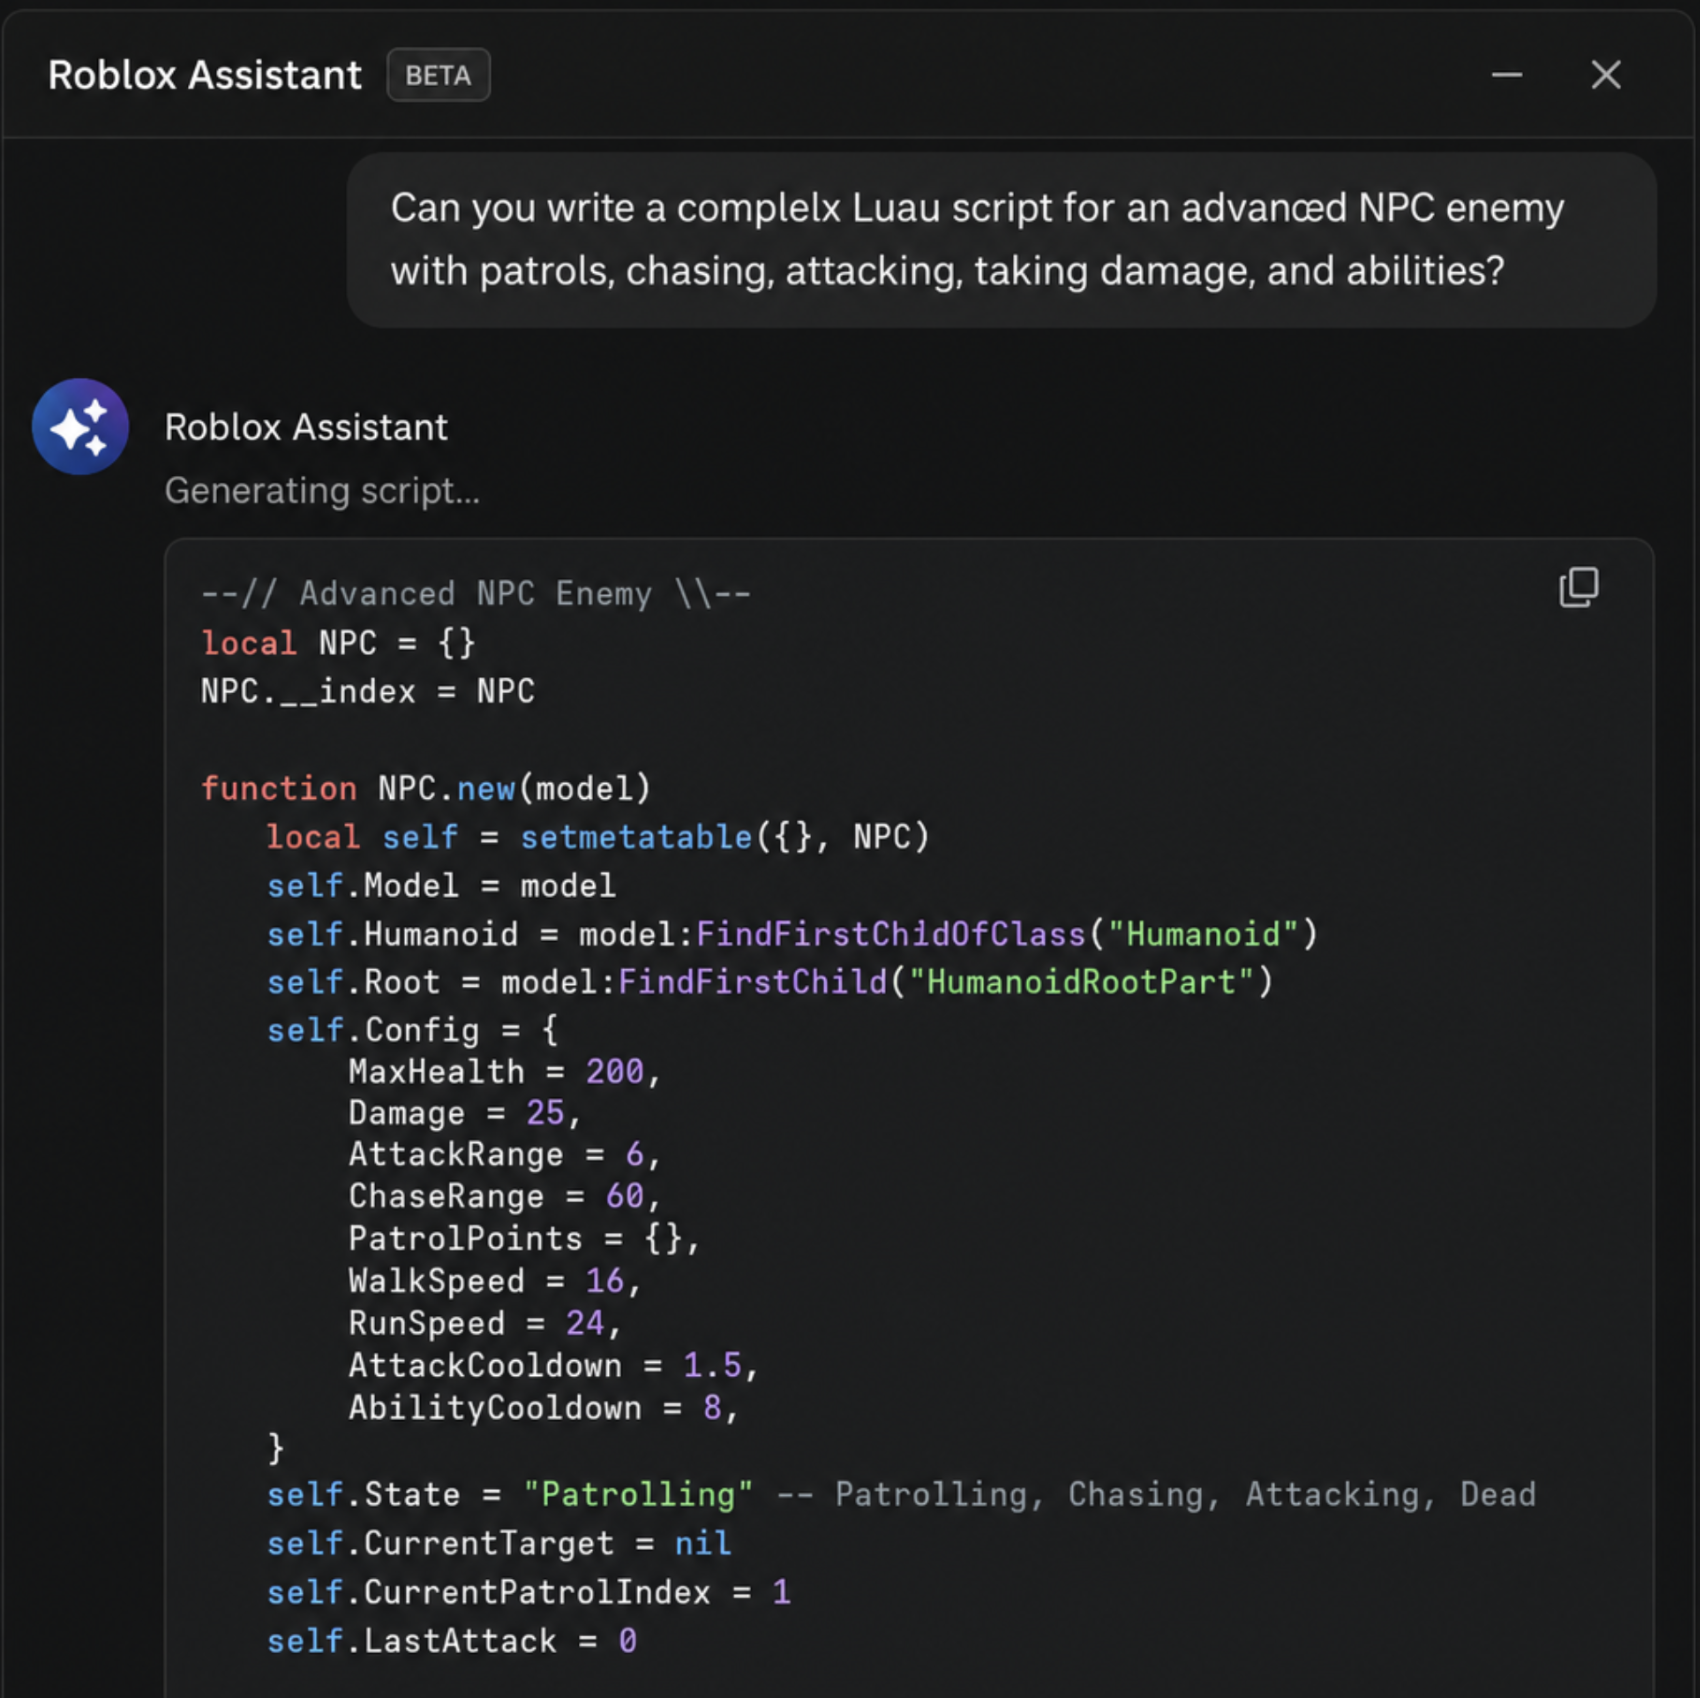Click the "Patrolling" state string

point(638,1494)
